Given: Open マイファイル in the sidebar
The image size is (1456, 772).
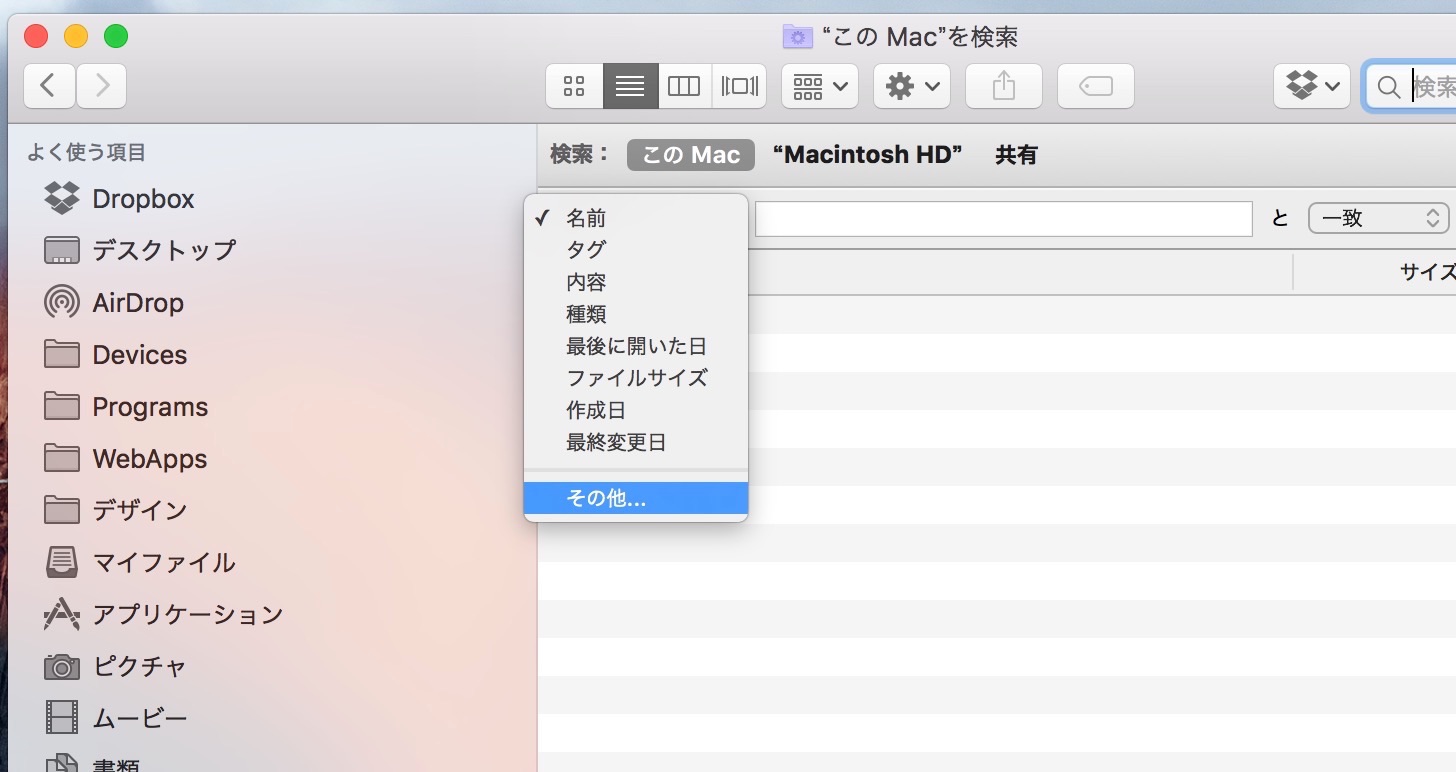Looking at the screenshot, I should 140,562.
